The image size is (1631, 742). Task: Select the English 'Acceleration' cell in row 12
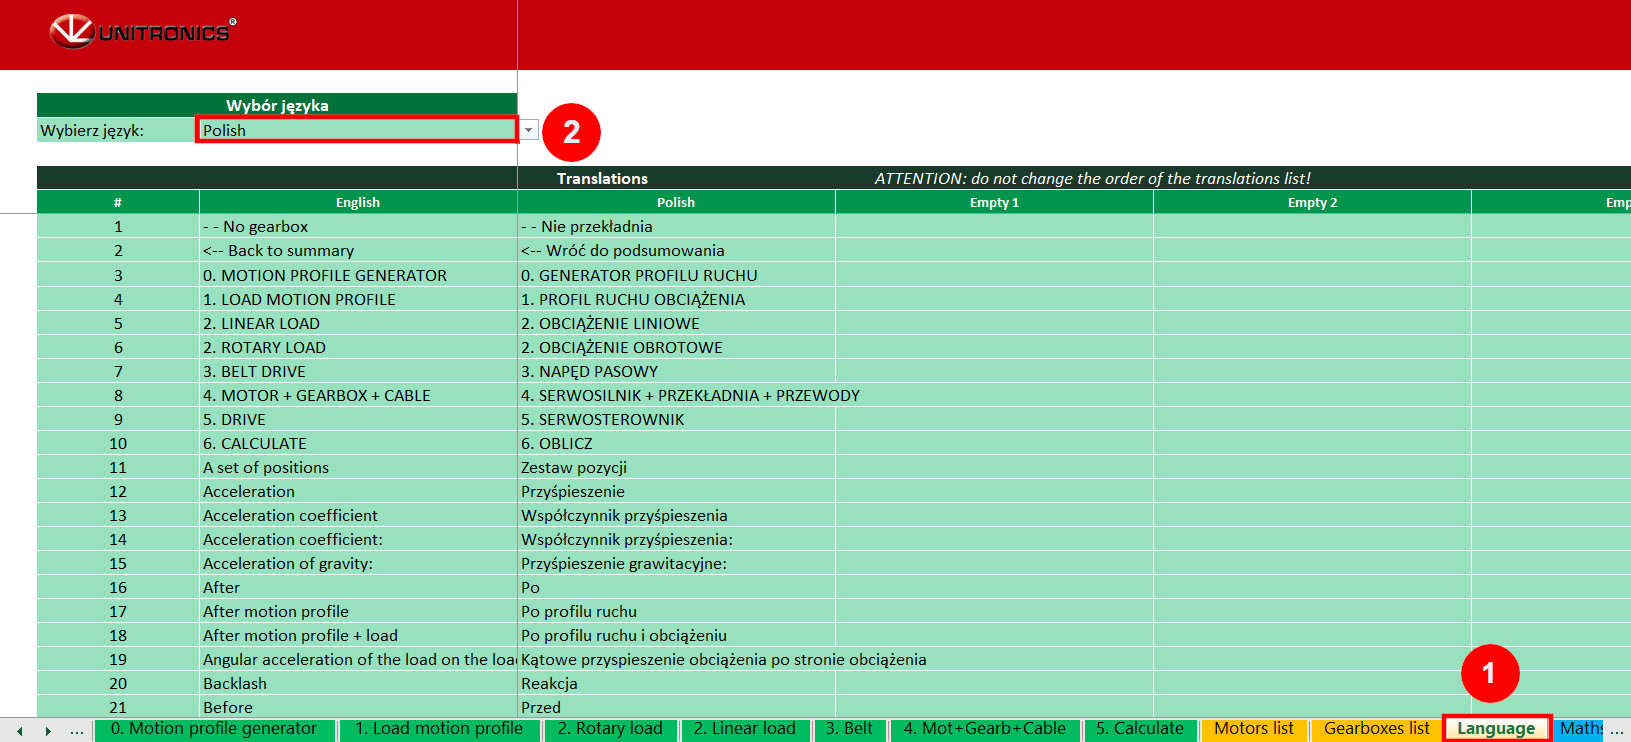(358, 491)
